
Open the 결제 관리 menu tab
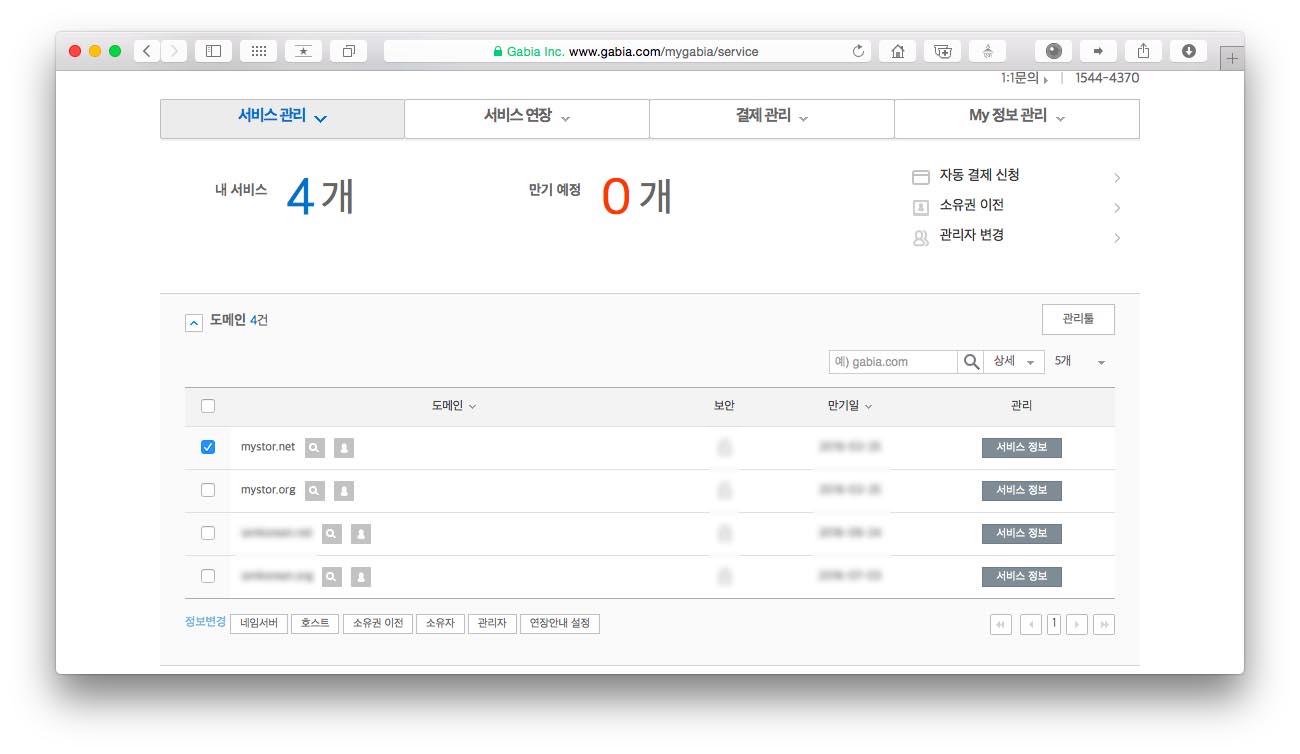point(771,117)
